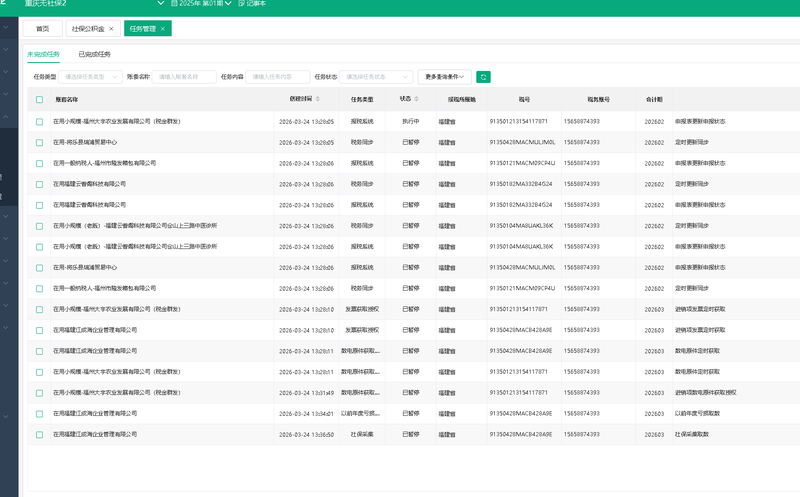Open the 记事本 notepad icon in header

click(x=241, y=3)
